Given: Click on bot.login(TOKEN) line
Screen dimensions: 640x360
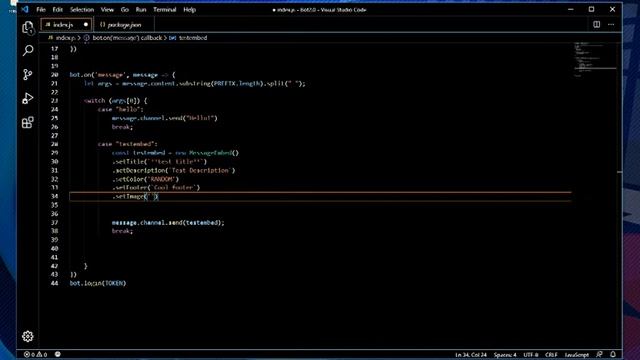Looking at the screenshot, I should [x=98, y=283].
